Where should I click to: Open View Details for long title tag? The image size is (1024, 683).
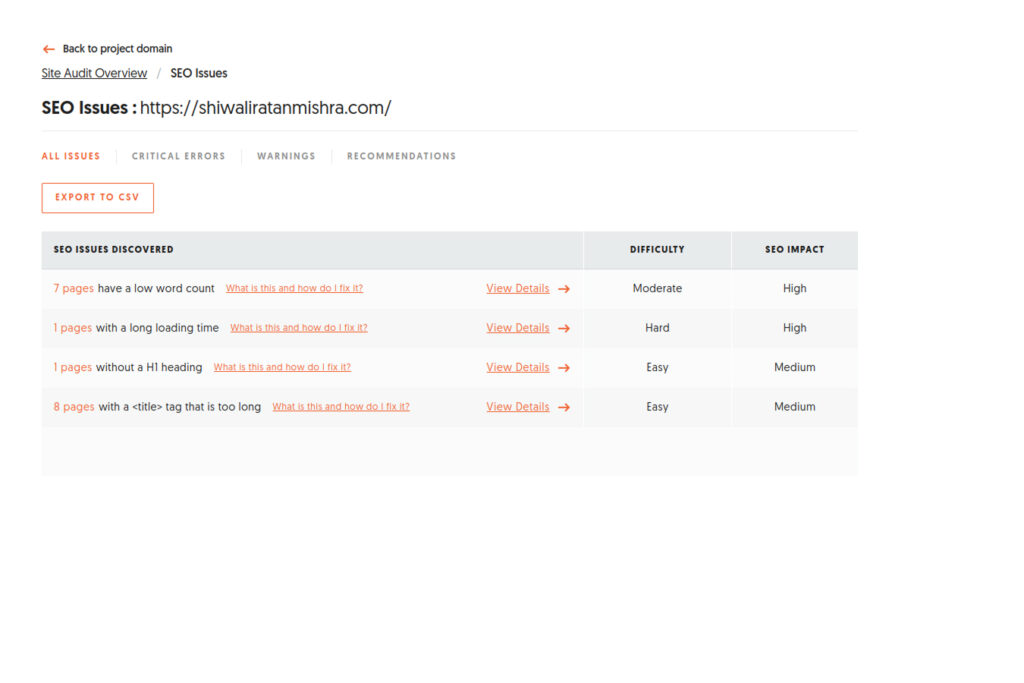point(517,407)
